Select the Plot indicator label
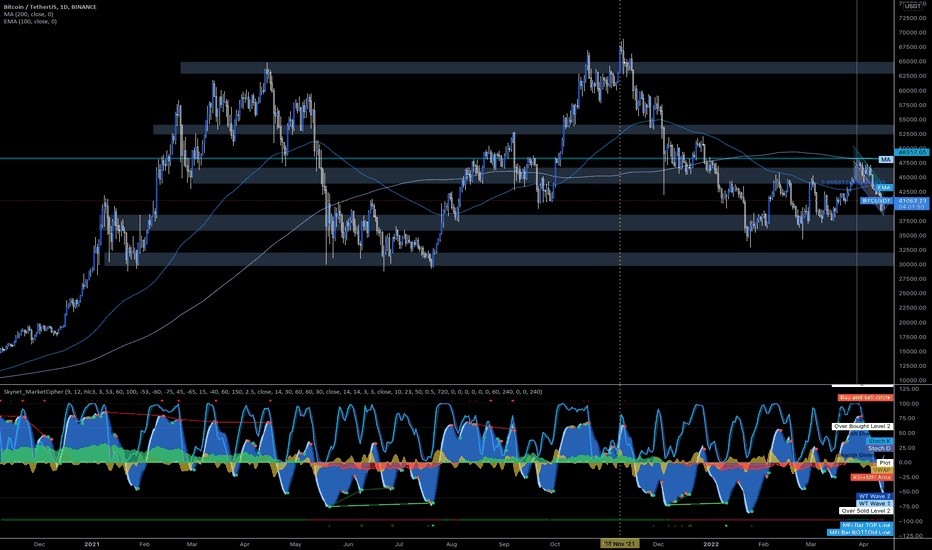Viewport: 932px width, 550px height. coord(885,463)
